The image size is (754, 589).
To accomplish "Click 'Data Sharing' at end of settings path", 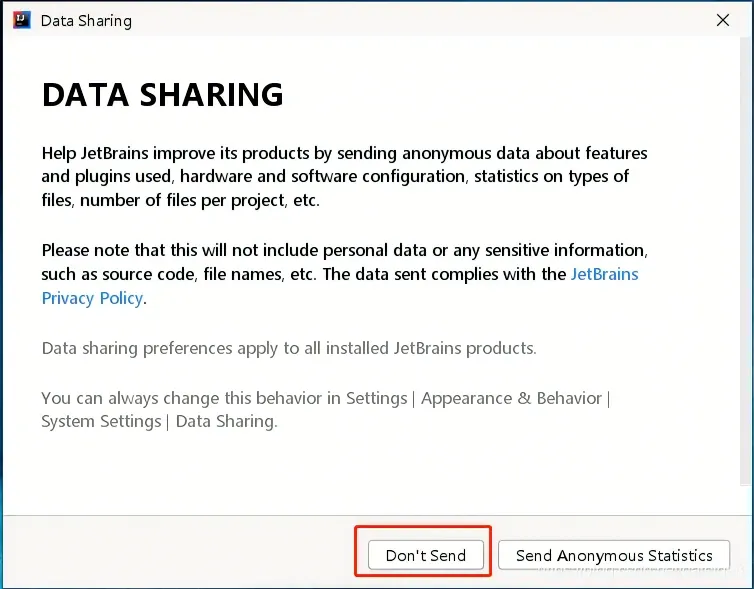I will pyautogui.click(x=225, y=421).
